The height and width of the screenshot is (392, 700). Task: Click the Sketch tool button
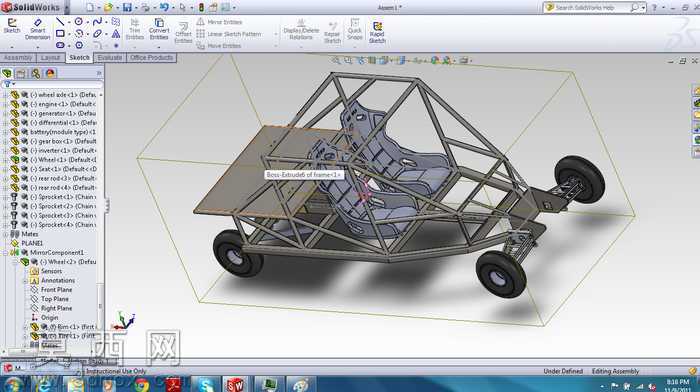coord(12,26)
